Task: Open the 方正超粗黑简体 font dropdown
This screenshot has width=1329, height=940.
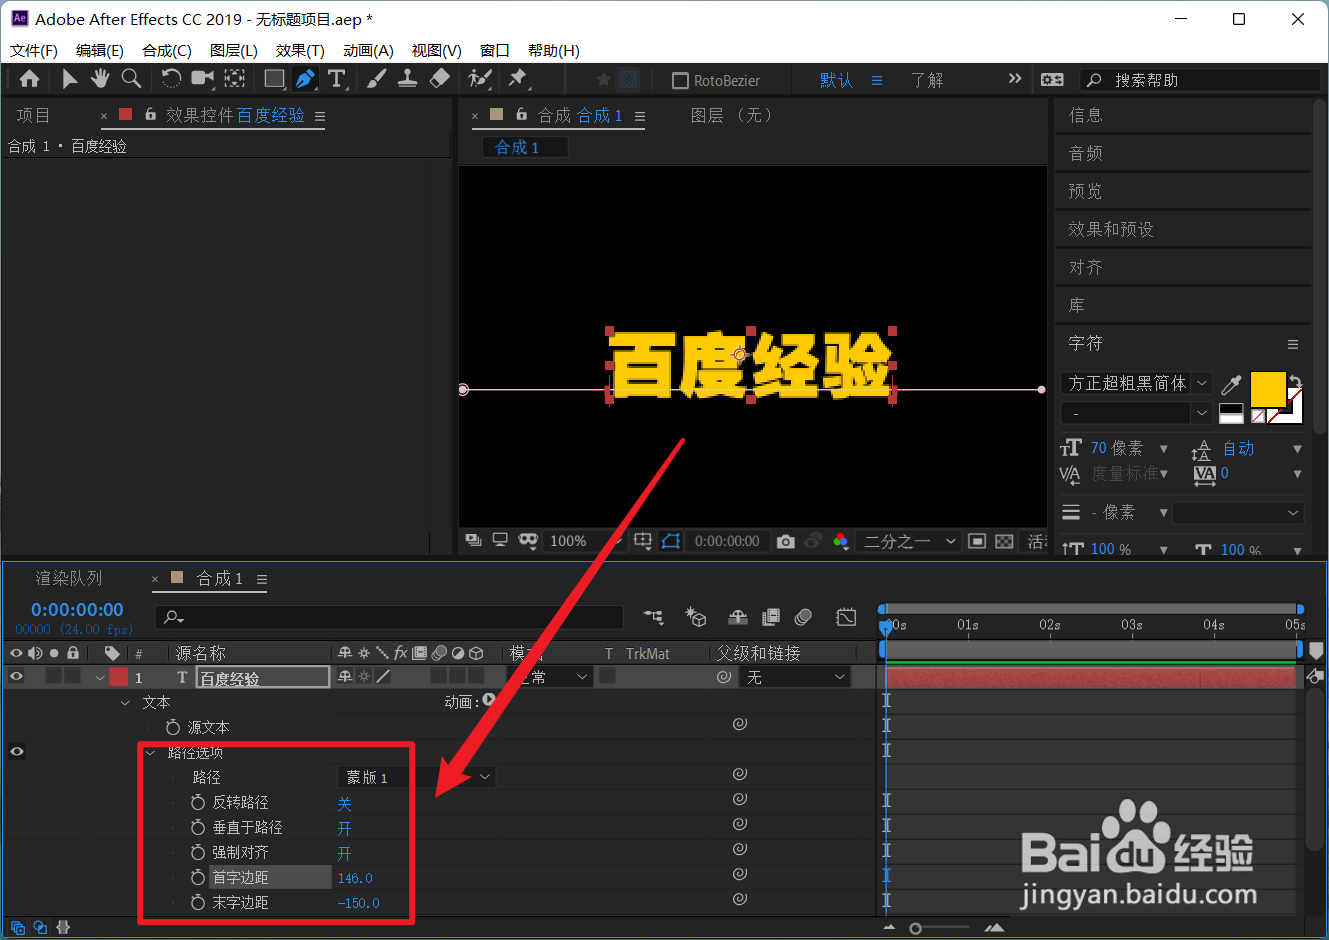Action: 1137,383
